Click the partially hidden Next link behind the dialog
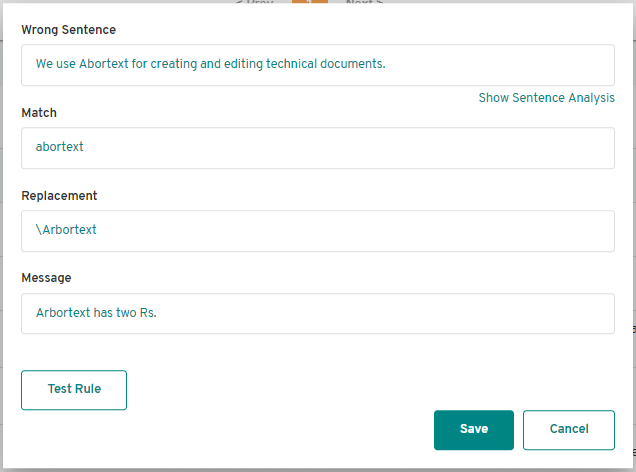The width and height of the screenshot is (636, 472). click(x=364, y=2)
